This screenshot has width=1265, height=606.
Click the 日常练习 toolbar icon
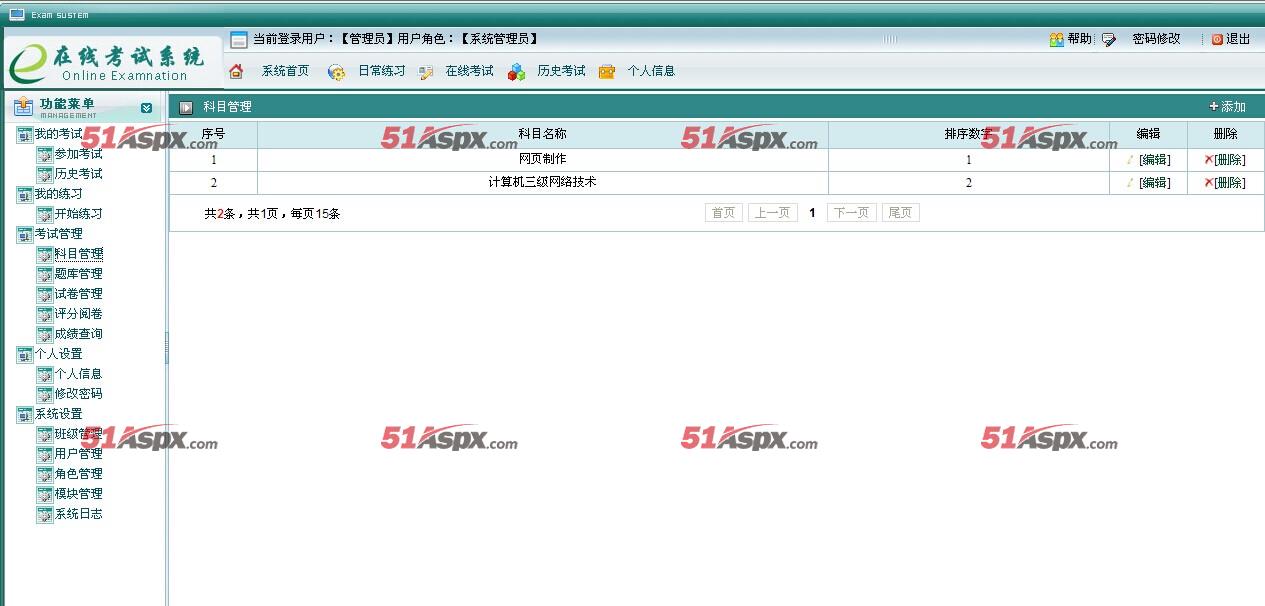pos(337,72)
